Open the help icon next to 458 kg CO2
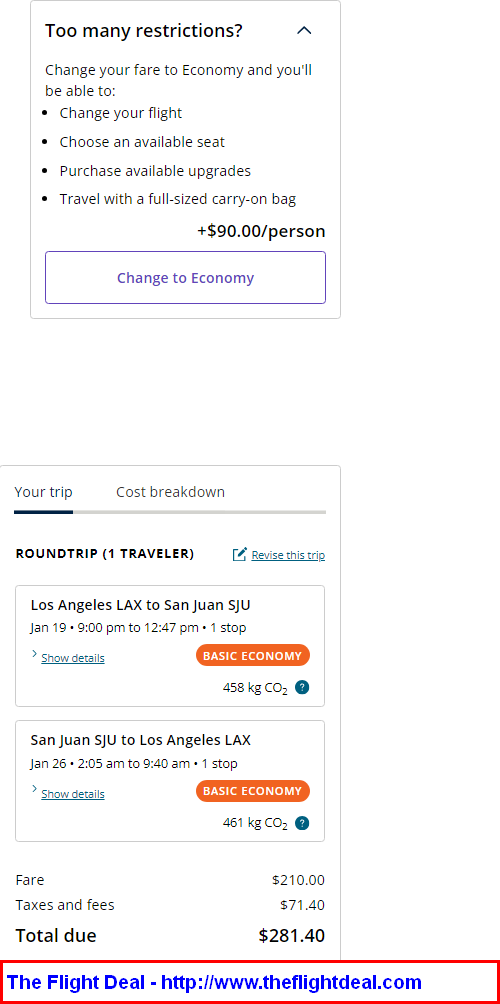500x1004 pixels. pos(303,688)
